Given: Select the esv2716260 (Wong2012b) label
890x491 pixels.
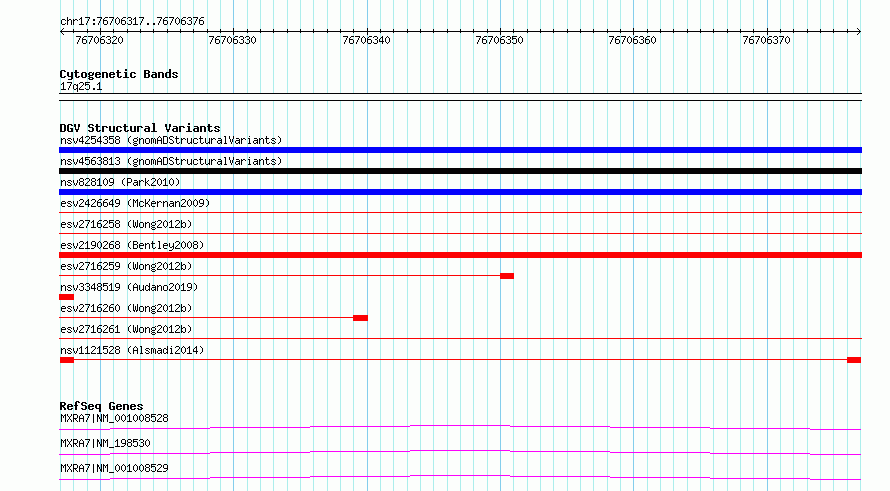Looking at the screenshot, I should click(126, 308).
